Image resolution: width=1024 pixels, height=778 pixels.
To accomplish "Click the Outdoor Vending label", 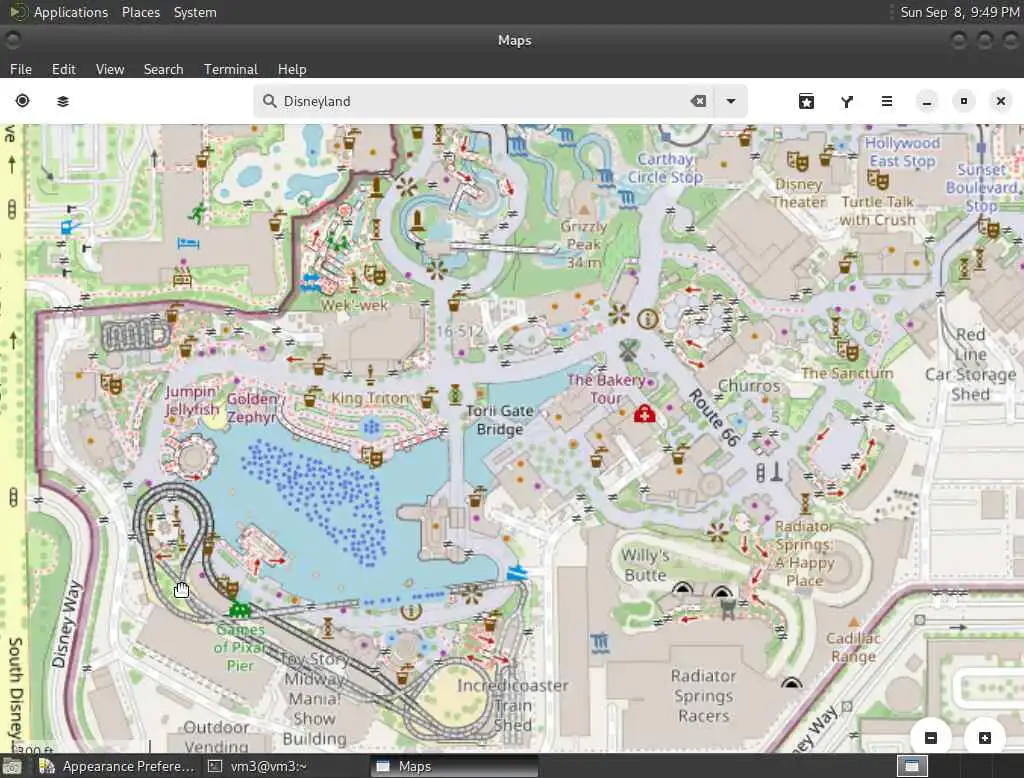I will point(216,736).
